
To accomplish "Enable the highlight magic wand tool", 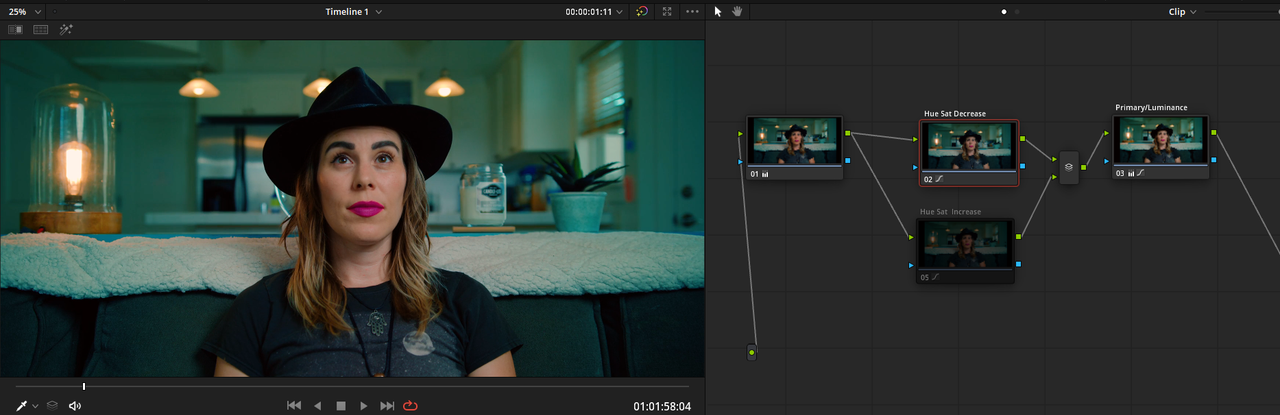I will click(66, 30).
